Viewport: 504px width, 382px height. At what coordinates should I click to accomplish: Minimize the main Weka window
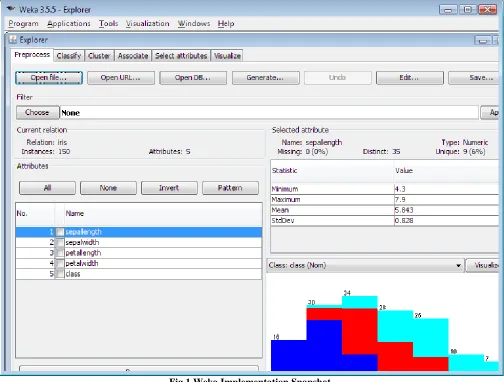click(448, 10)
